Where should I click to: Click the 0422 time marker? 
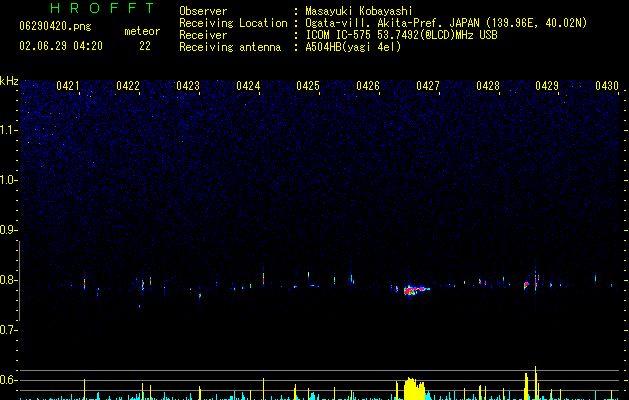(x=128, y=86)
